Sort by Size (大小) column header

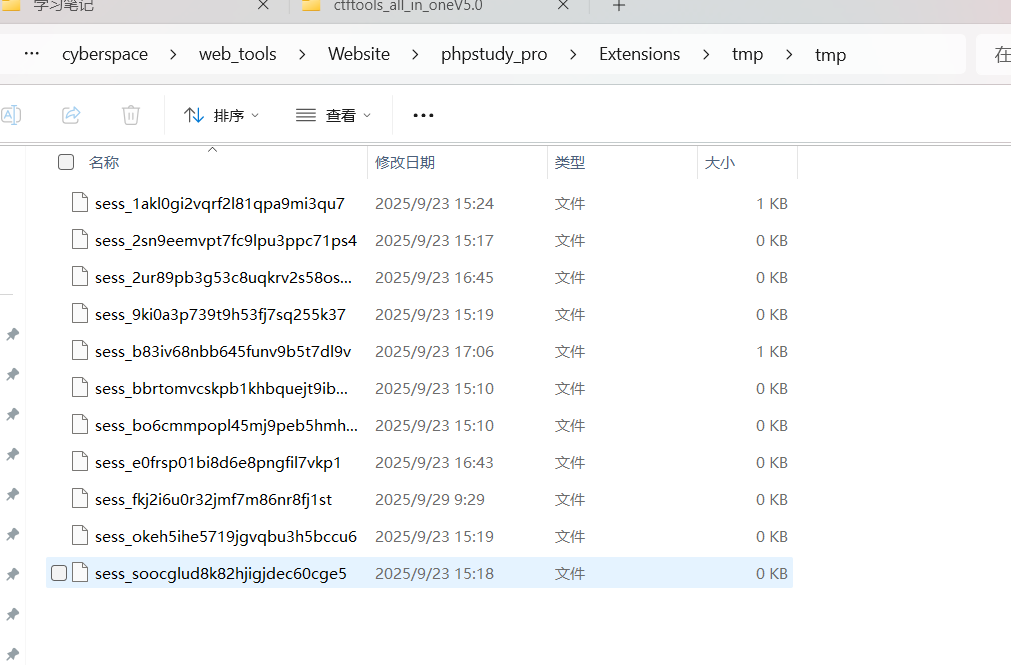[720, 163]
